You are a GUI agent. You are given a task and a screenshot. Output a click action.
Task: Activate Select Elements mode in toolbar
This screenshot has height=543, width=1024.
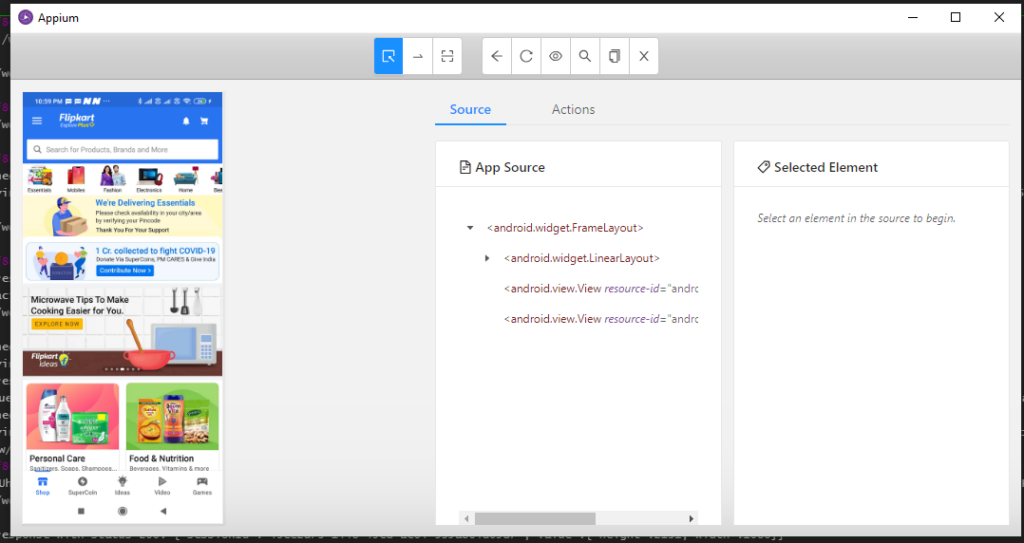click(388, 56)
